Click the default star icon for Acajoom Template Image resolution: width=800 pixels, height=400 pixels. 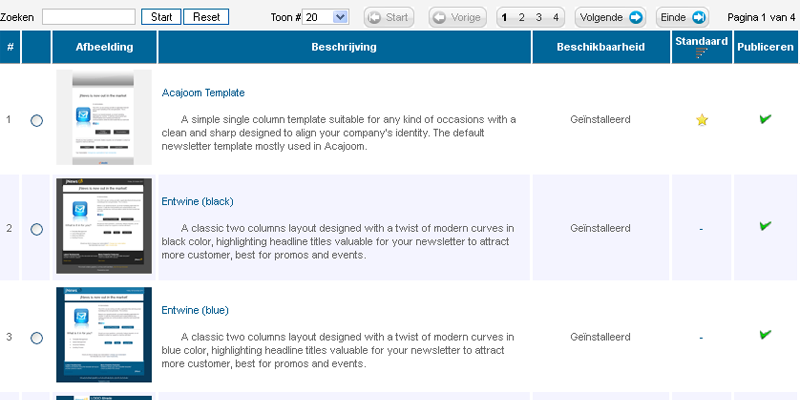point(702,120)
